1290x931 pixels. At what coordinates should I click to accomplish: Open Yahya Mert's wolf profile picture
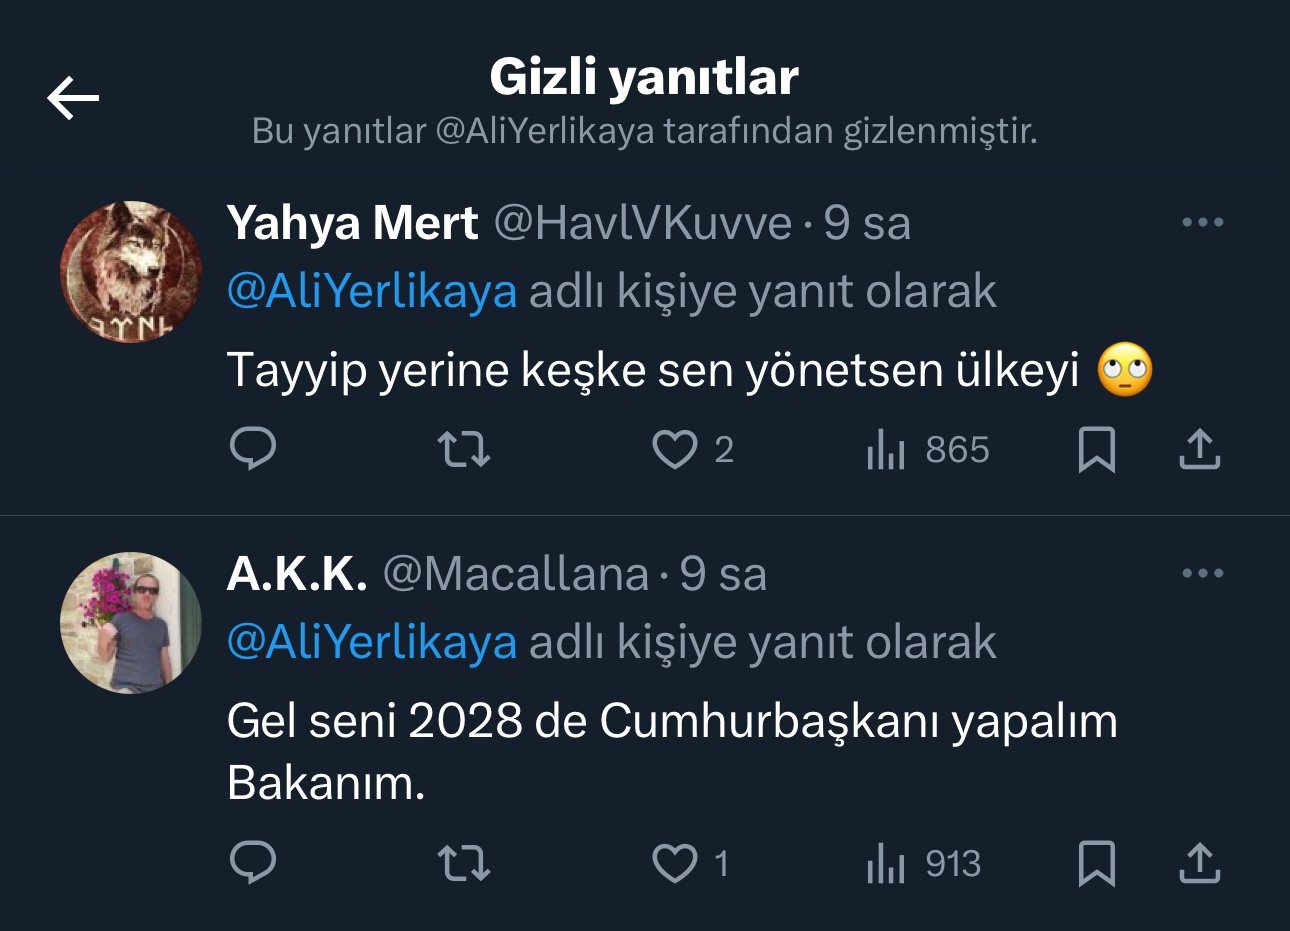point(131,272)
